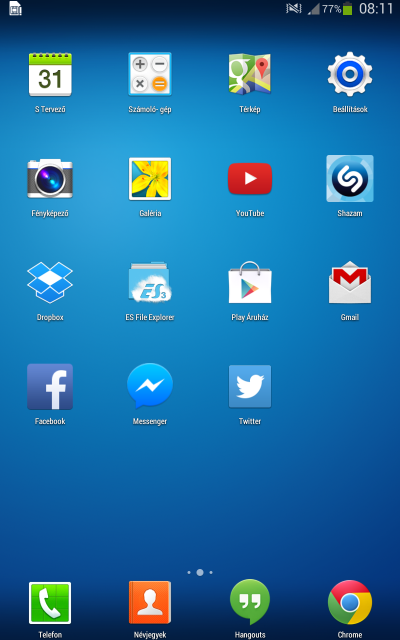Switch to the left home screen page dot
400x640 pixels.
(189, 573)
